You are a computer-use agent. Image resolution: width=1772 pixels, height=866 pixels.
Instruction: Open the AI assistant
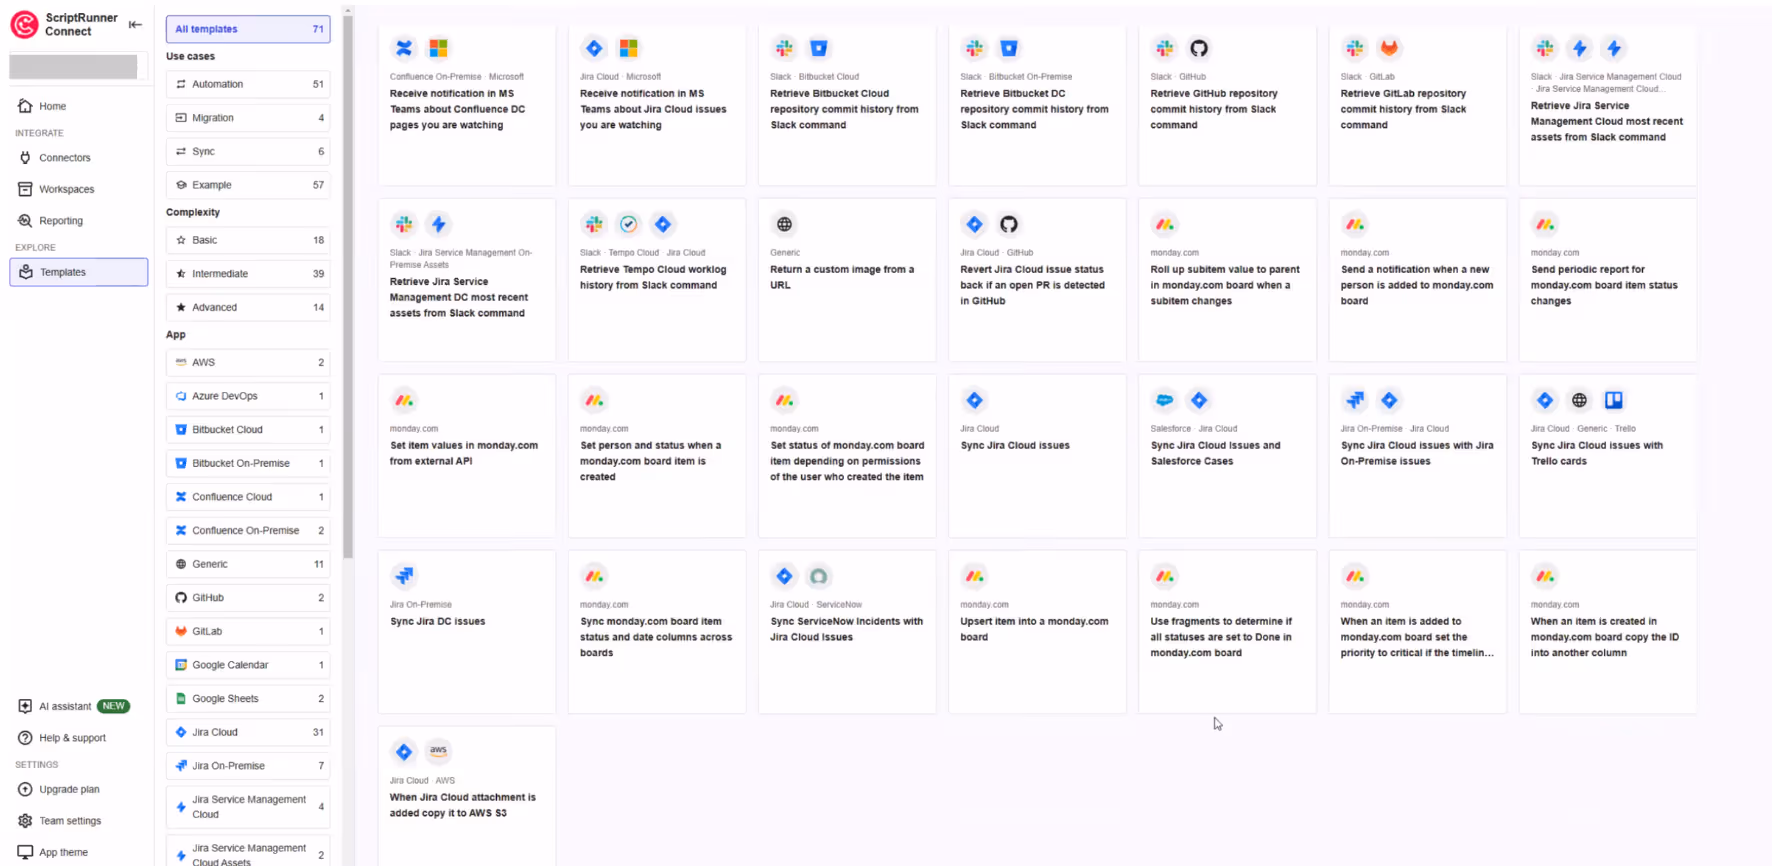[74, 706]
